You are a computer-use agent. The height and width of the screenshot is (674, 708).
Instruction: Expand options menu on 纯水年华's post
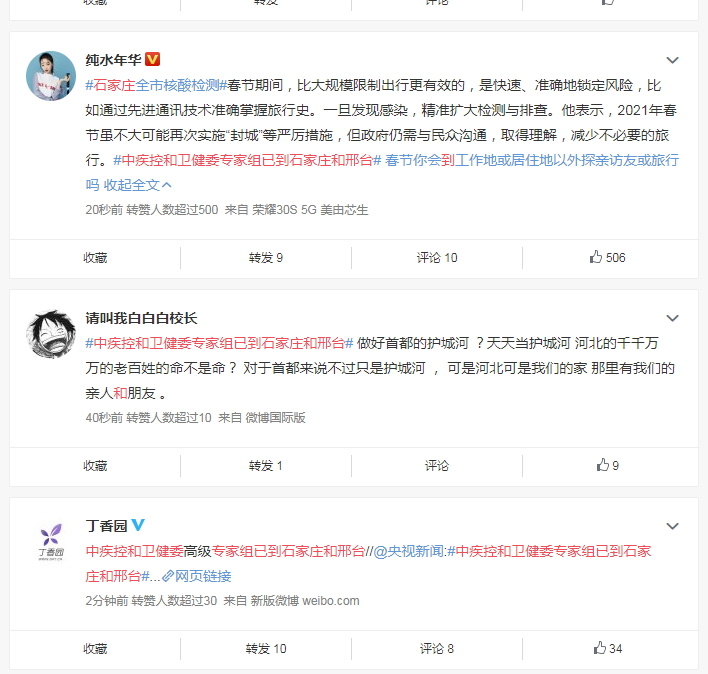coord(672,60)
